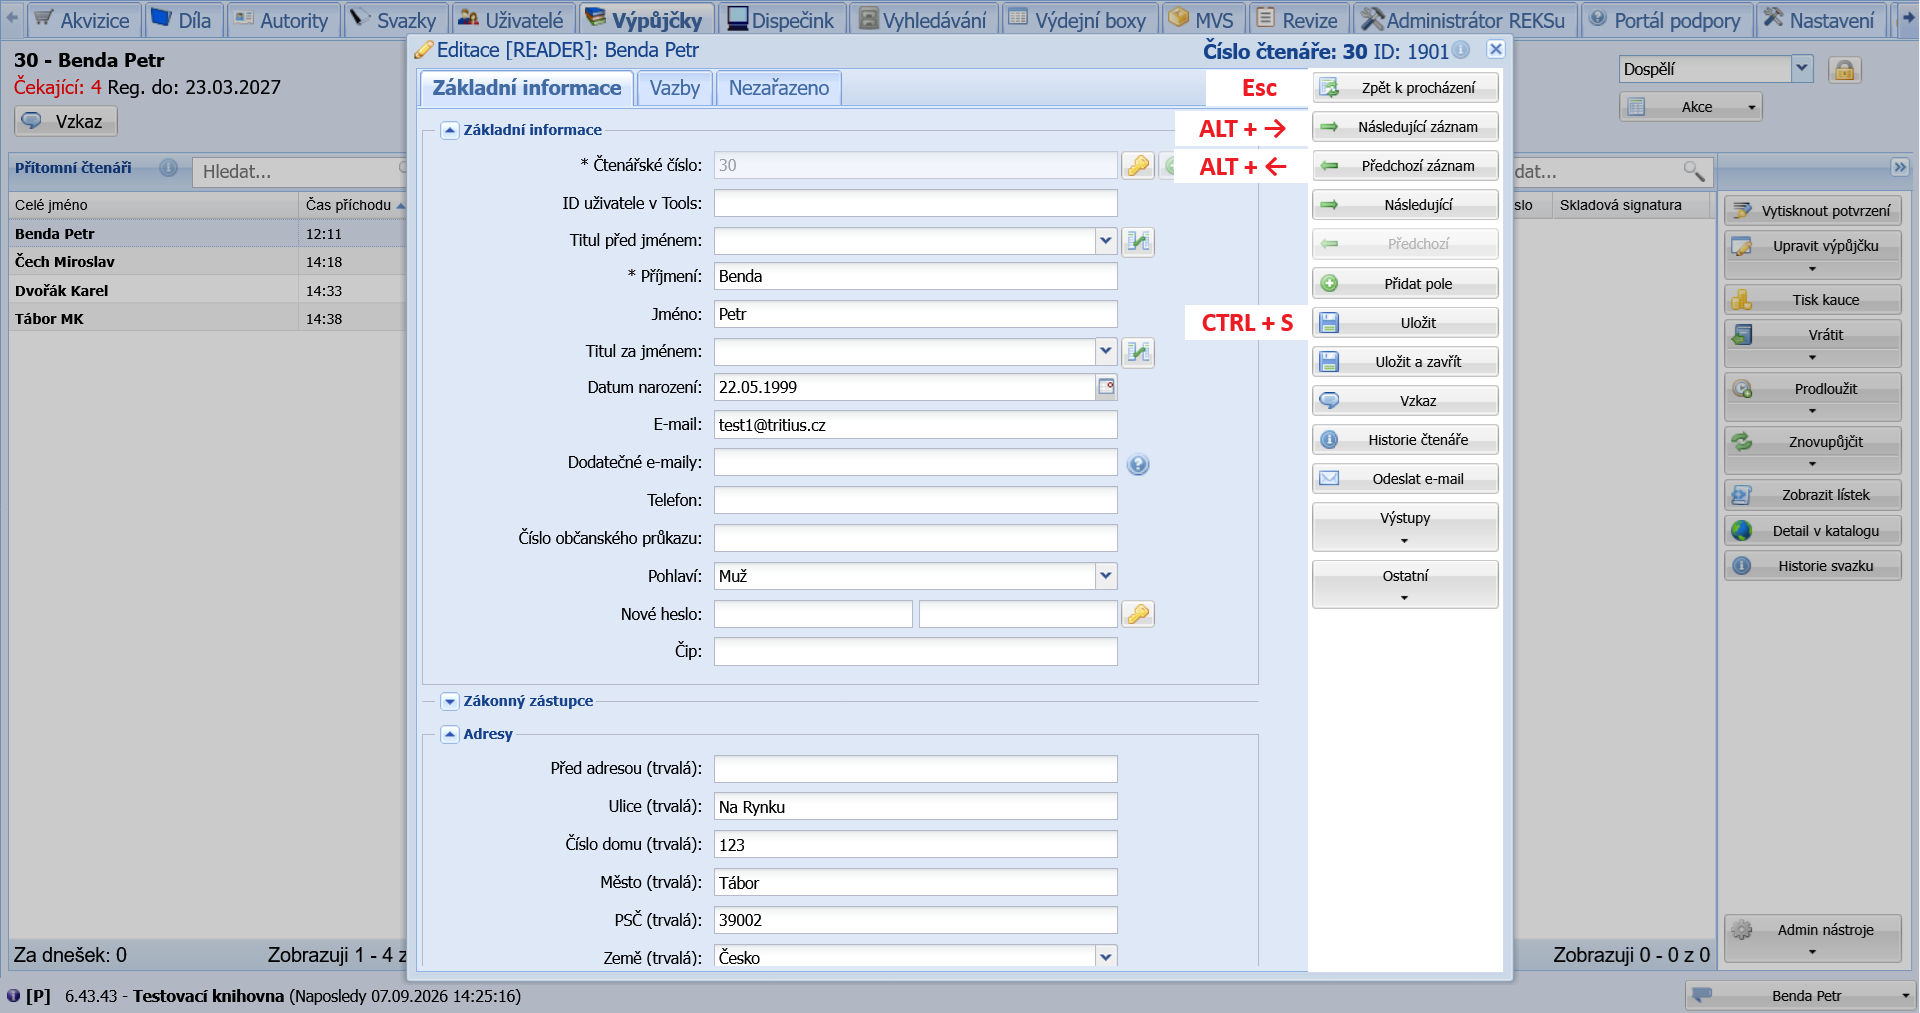Switch to the Nezařazeno tab
Image resolution: width=1920 pixels, height=1013 pixels.
point(779,88)
